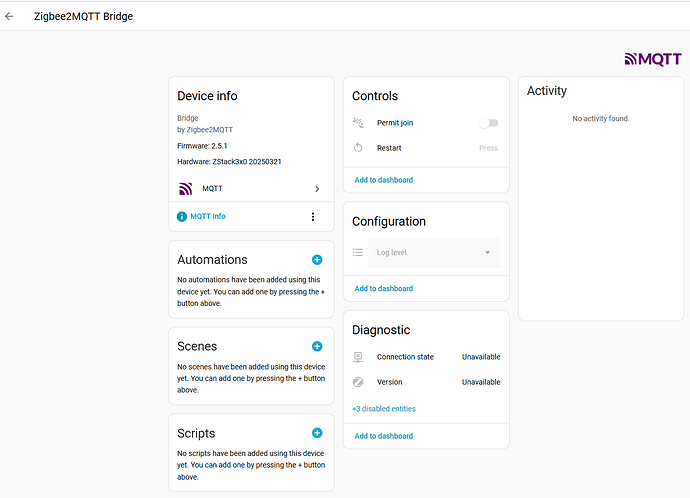Click the Restart icon in Controls

coord(358,148)
